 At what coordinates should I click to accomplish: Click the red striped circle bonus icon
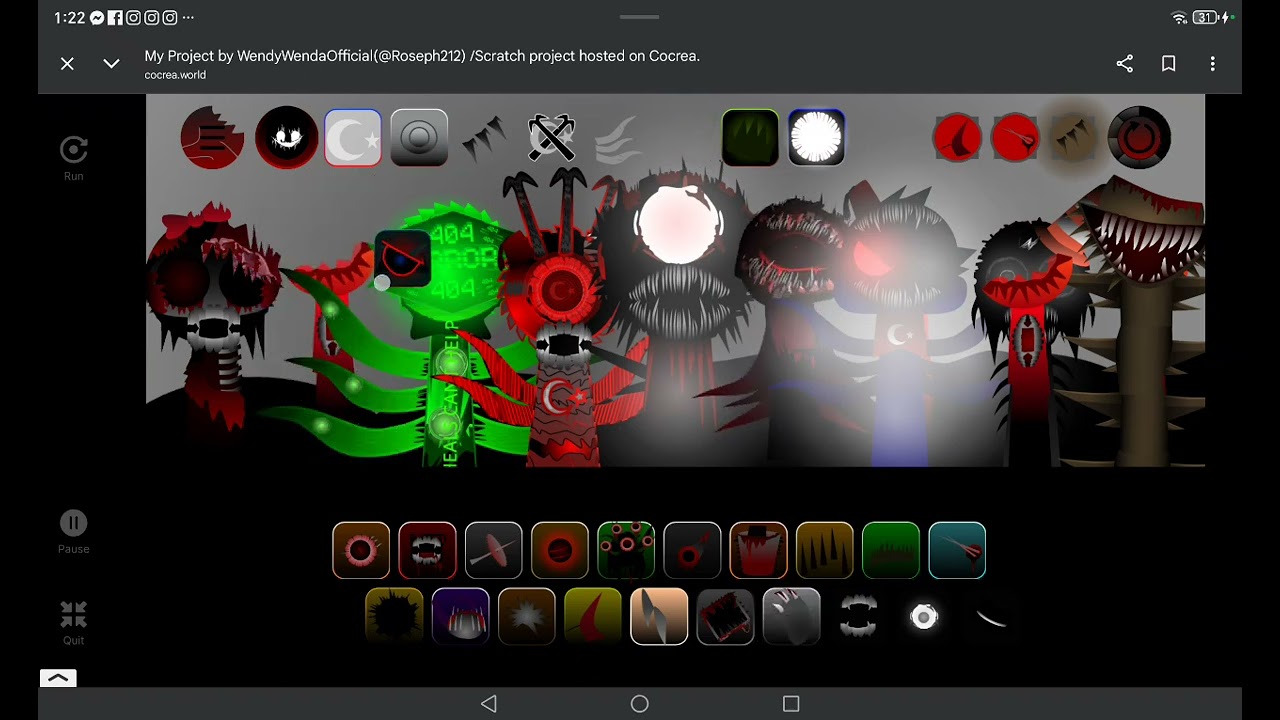tap(212, 137)
